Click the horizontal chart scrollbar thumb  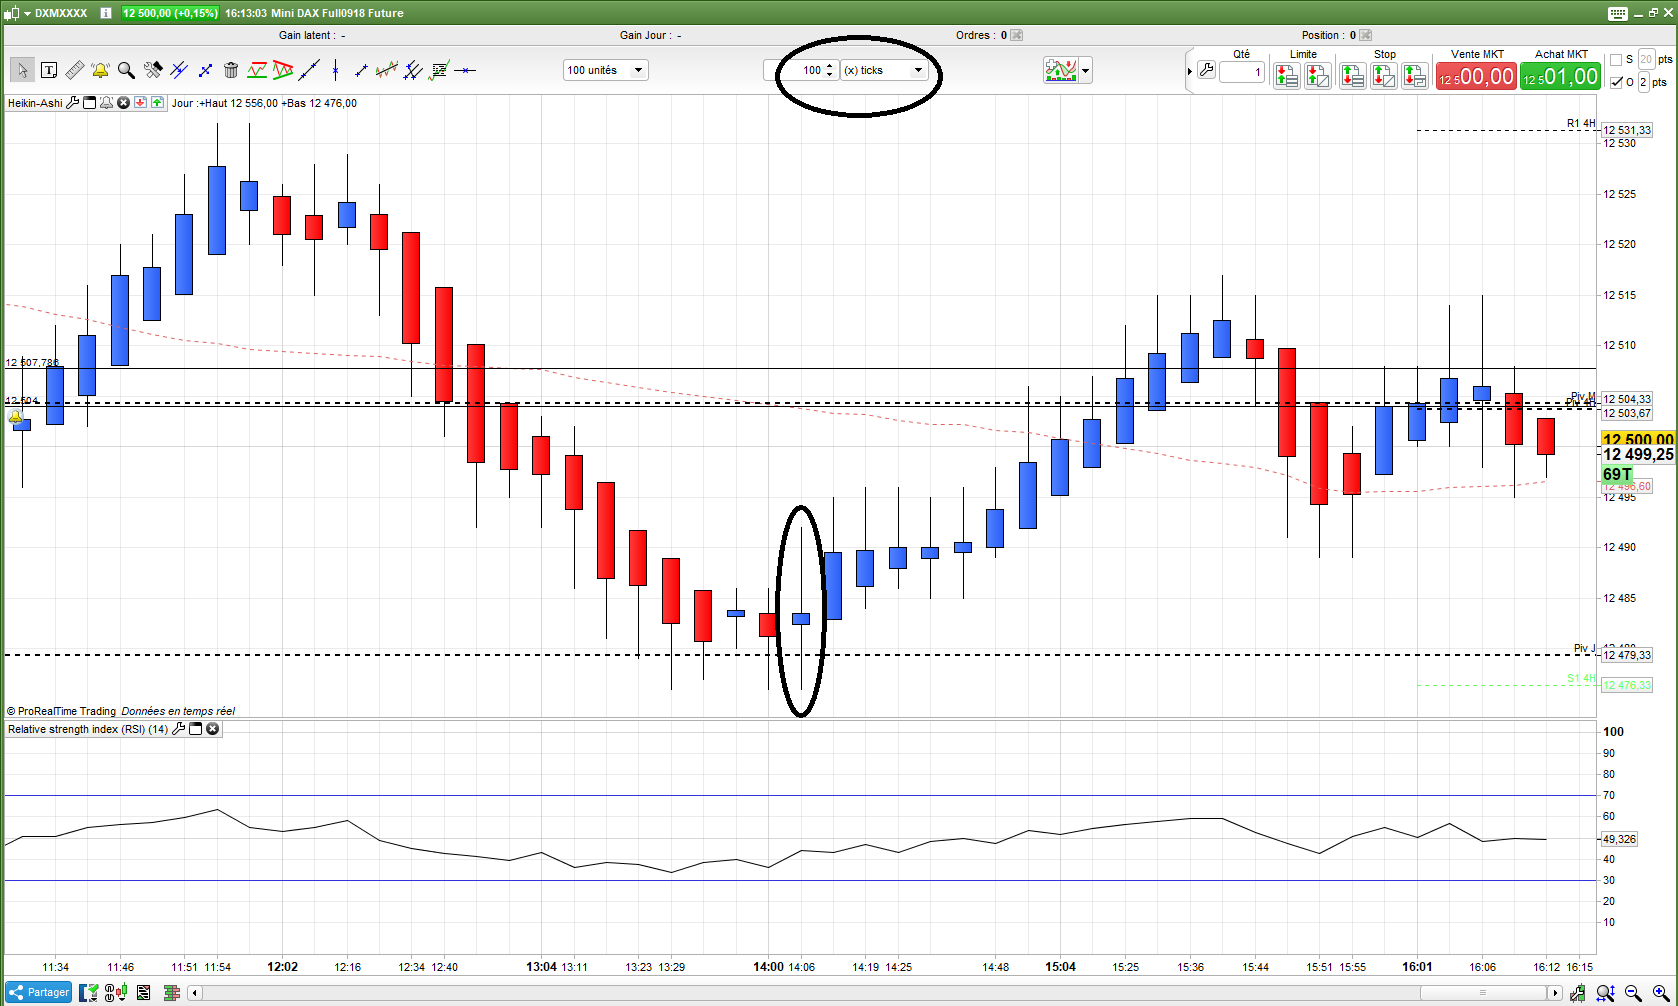(1482, 993)
